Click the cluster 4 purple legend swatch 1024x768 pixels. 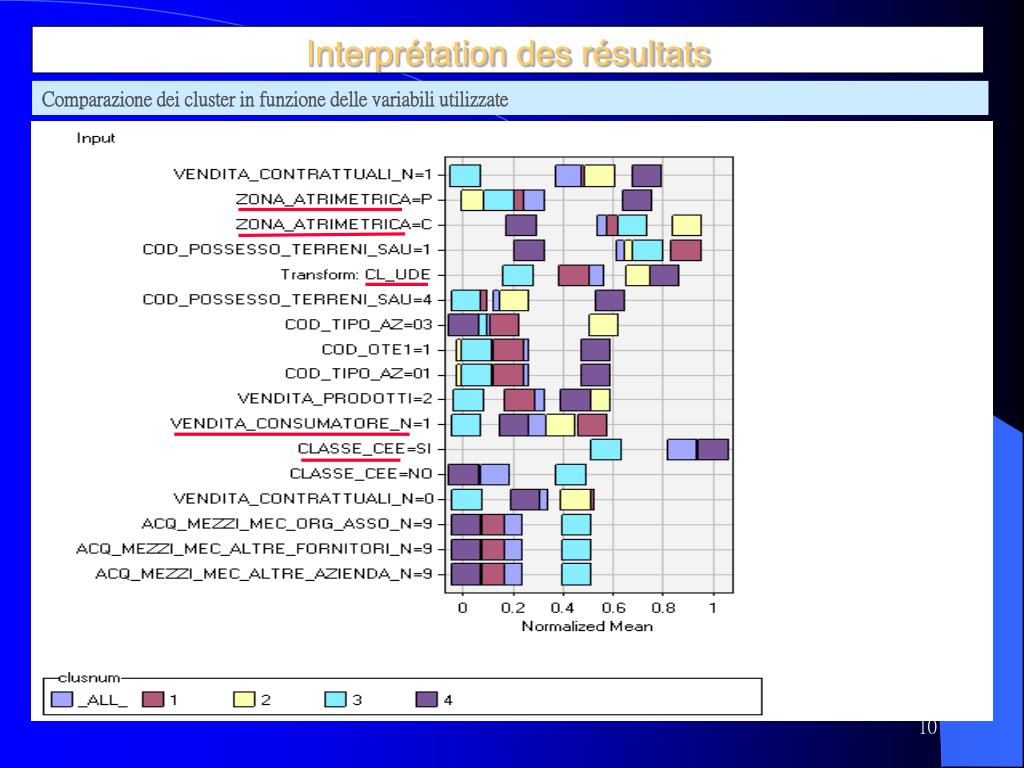[426, 699]
